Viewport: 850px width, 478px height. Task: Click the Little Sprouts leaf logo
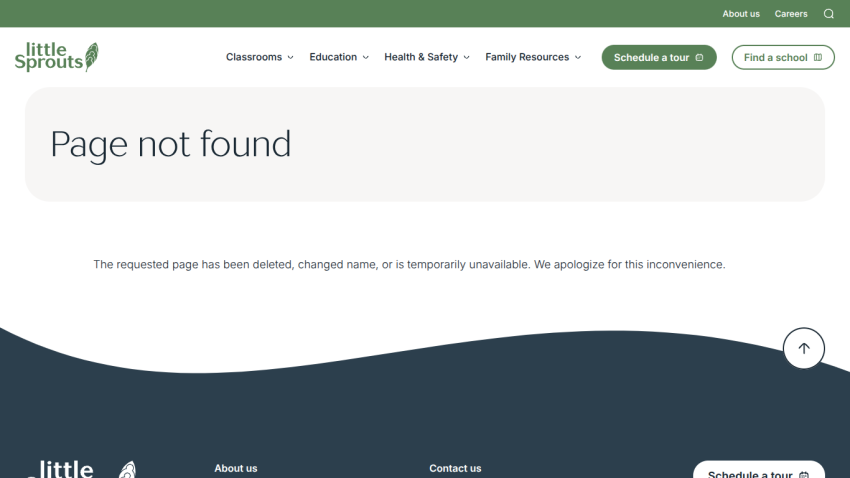(x=56, y=57)
